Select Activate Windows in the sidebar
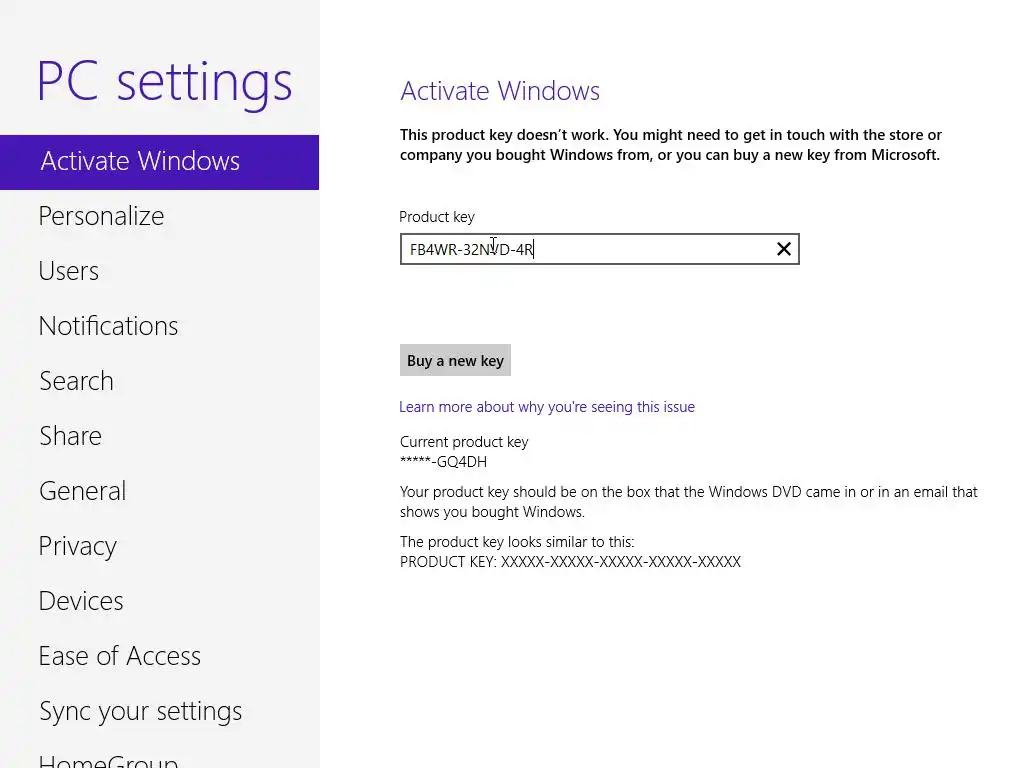1024x768 pixels. (x=159, y=162)
